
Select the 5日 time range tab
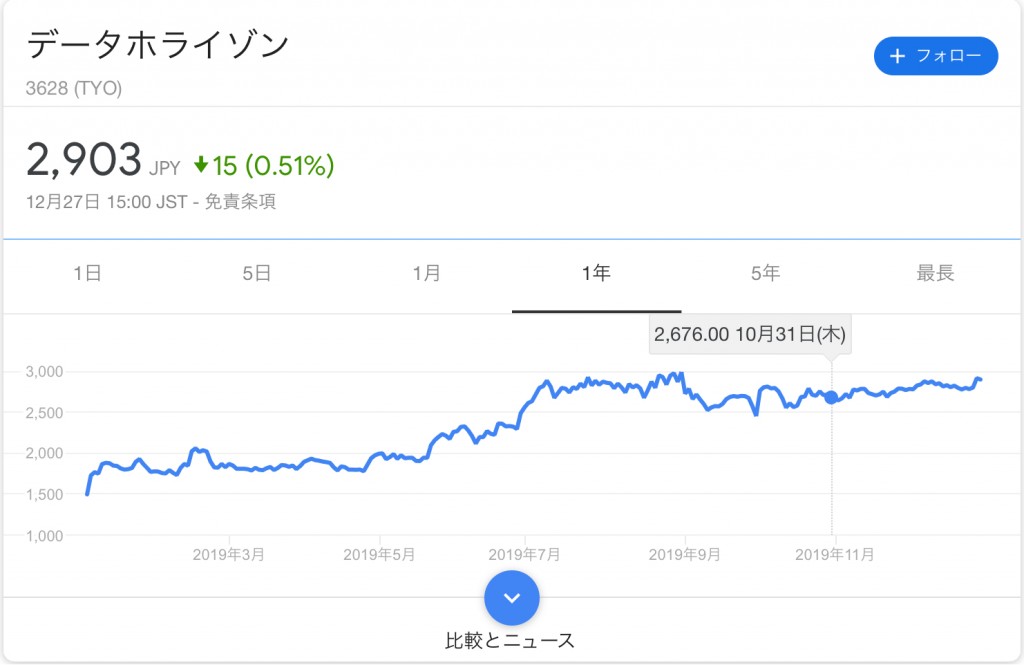coord(257,273)
